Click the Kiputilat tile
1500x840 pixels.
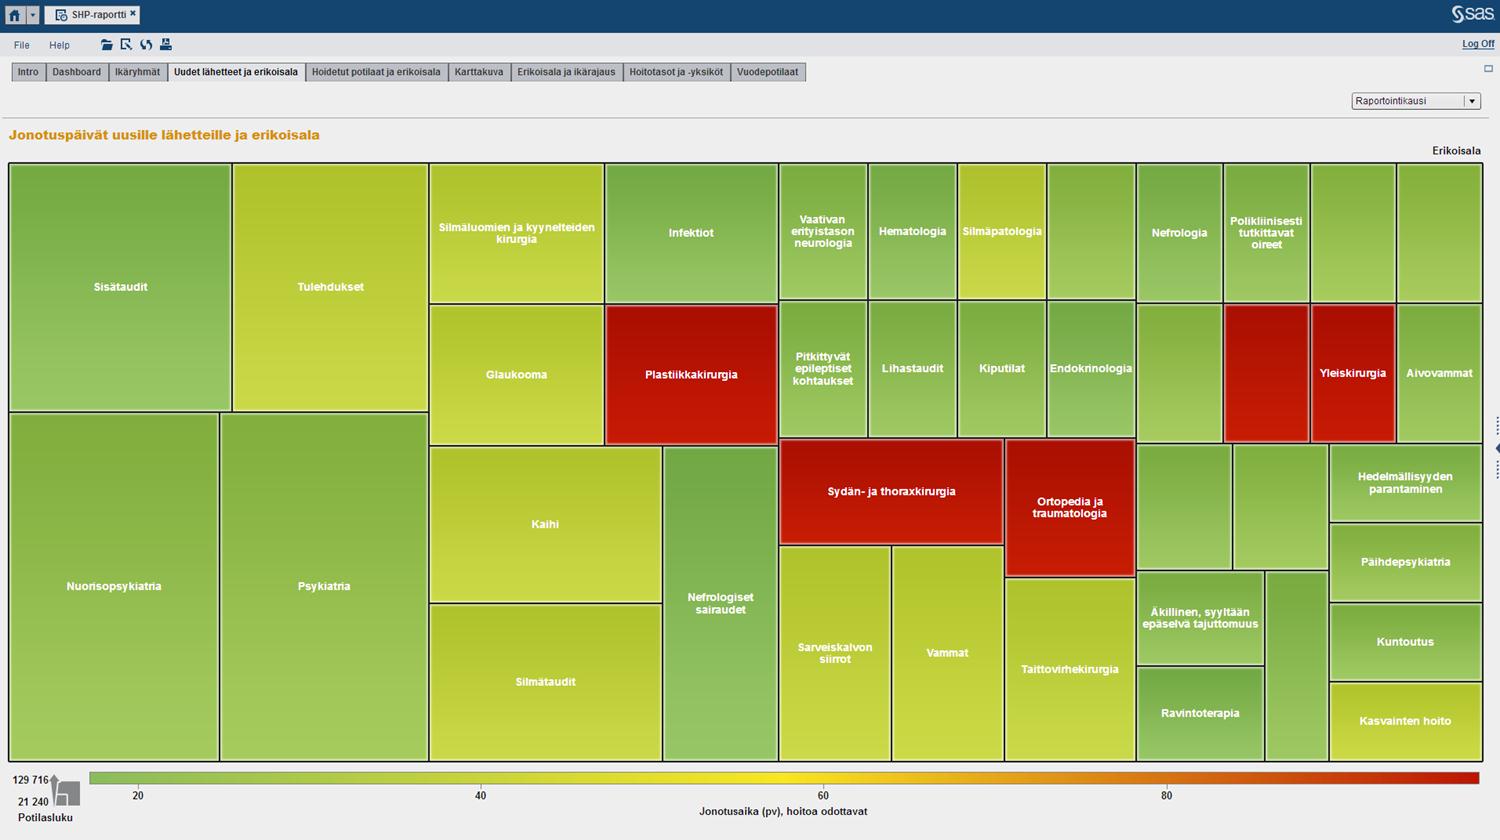(x=1002, y=369)
